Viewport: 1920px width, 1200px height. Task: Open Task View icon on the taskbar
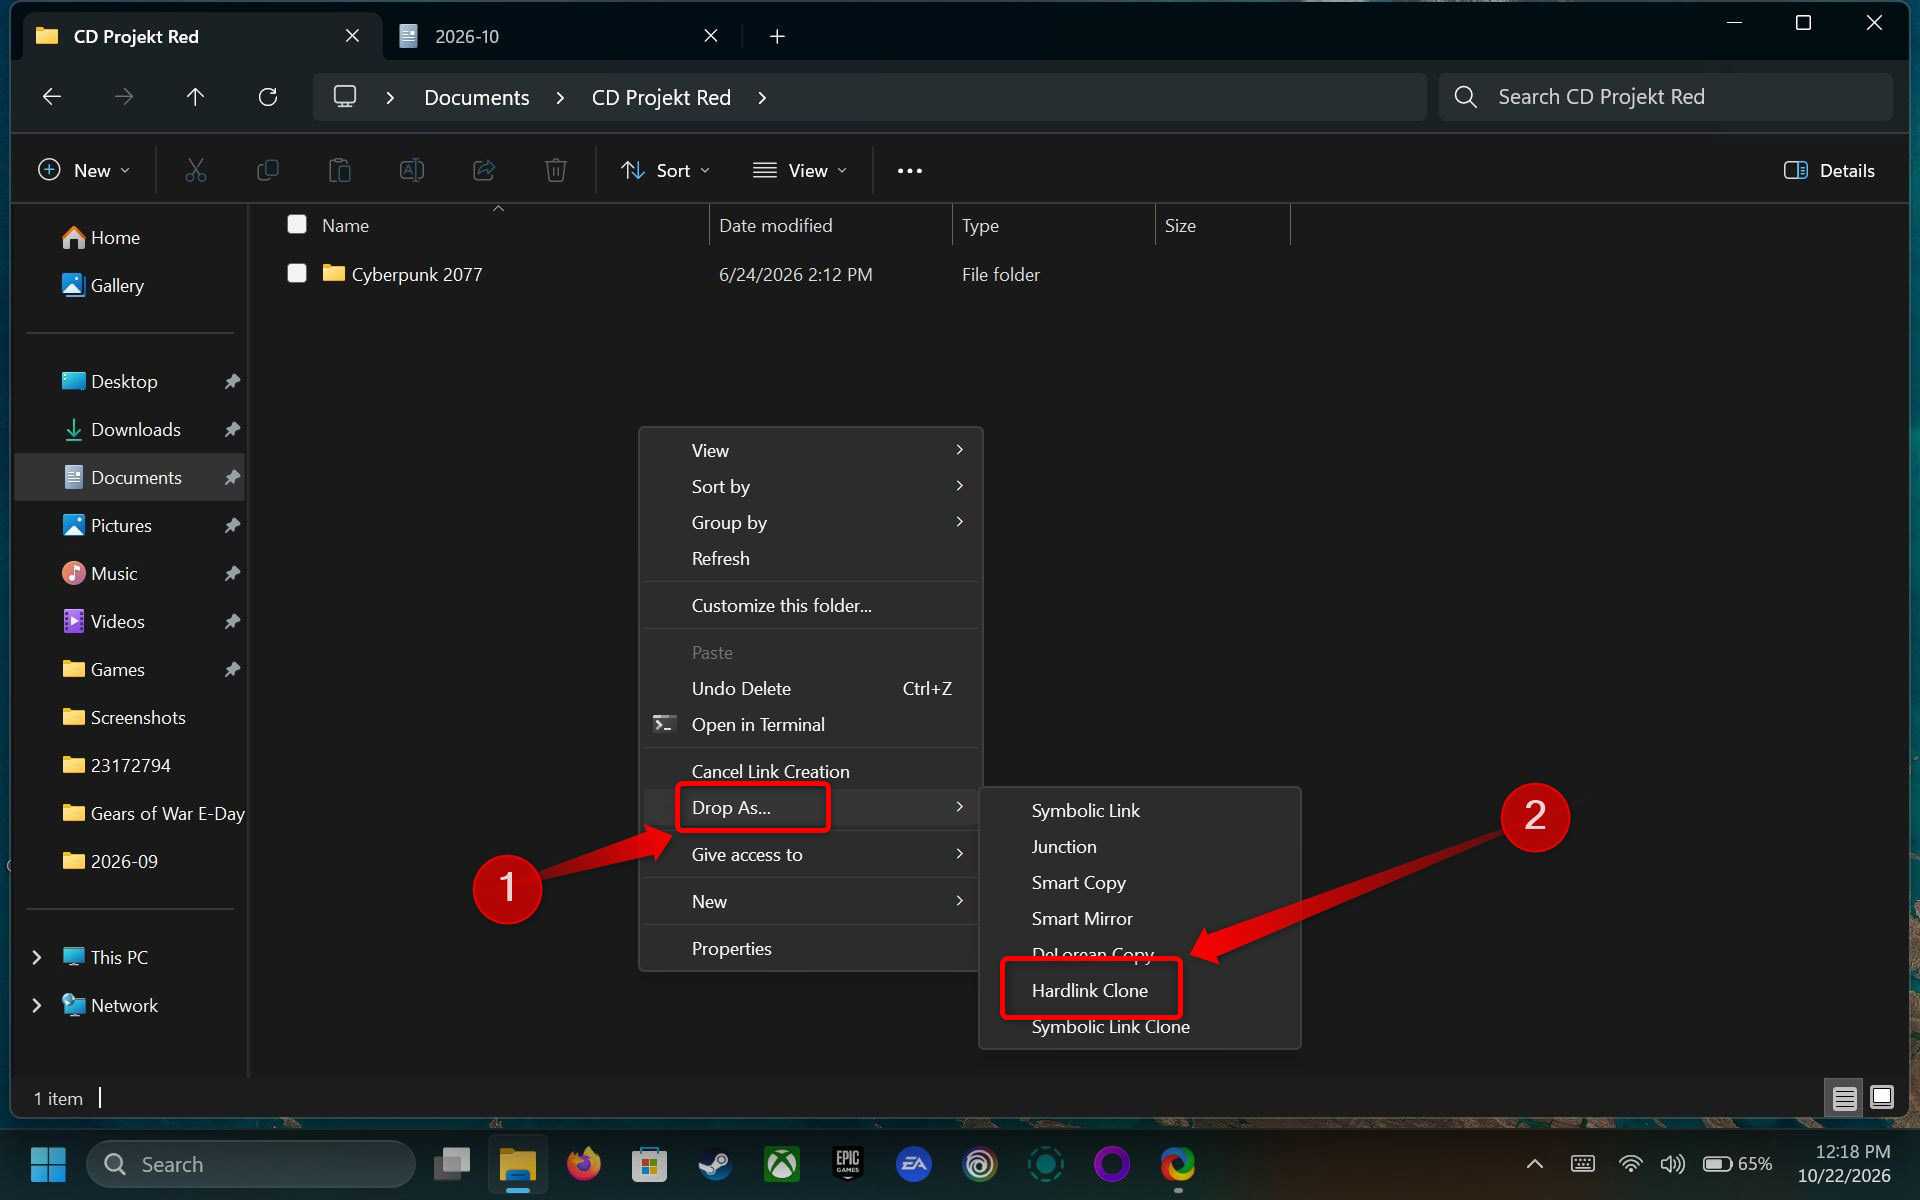pos(452,1164)
